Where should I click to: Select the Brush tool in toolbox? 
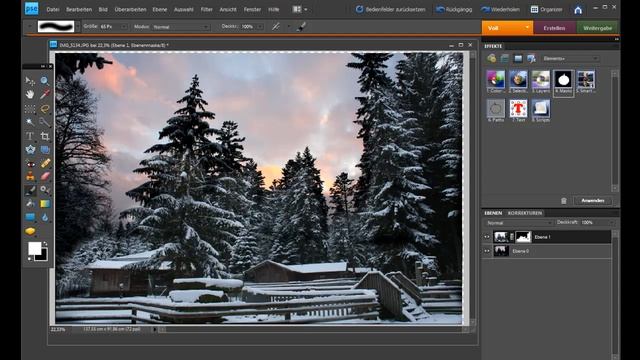click(x=30, y=190)
